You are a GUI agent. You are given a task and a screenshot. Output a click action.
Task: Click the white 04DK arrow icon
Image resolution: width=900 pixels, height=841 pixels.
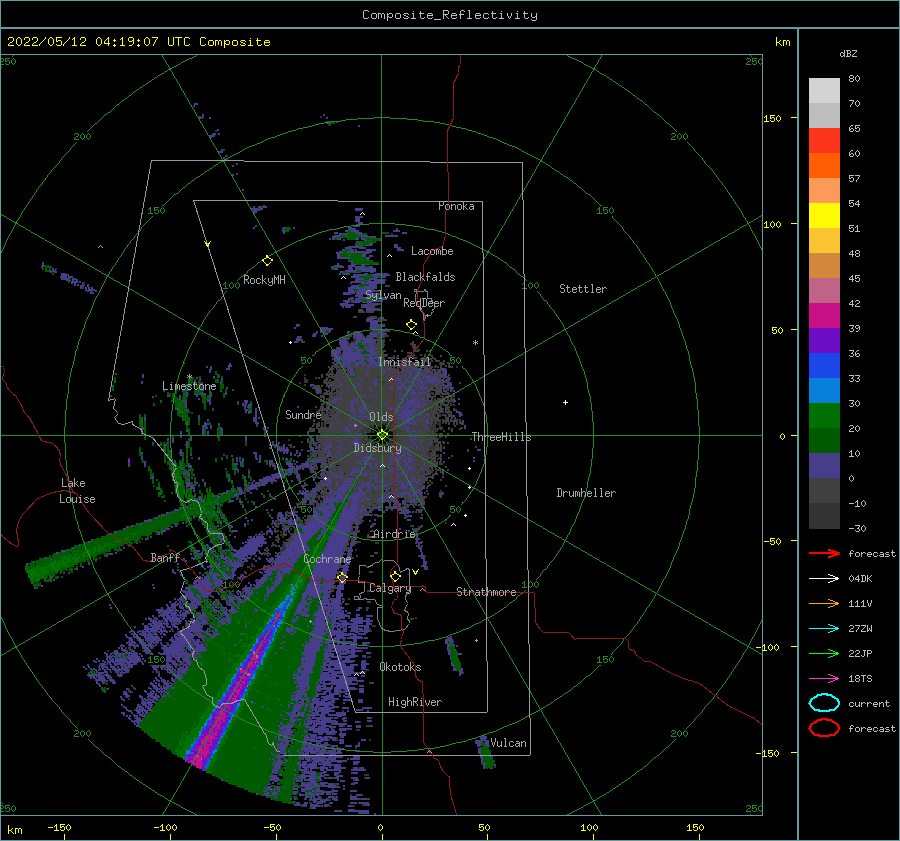pos(824,578)
